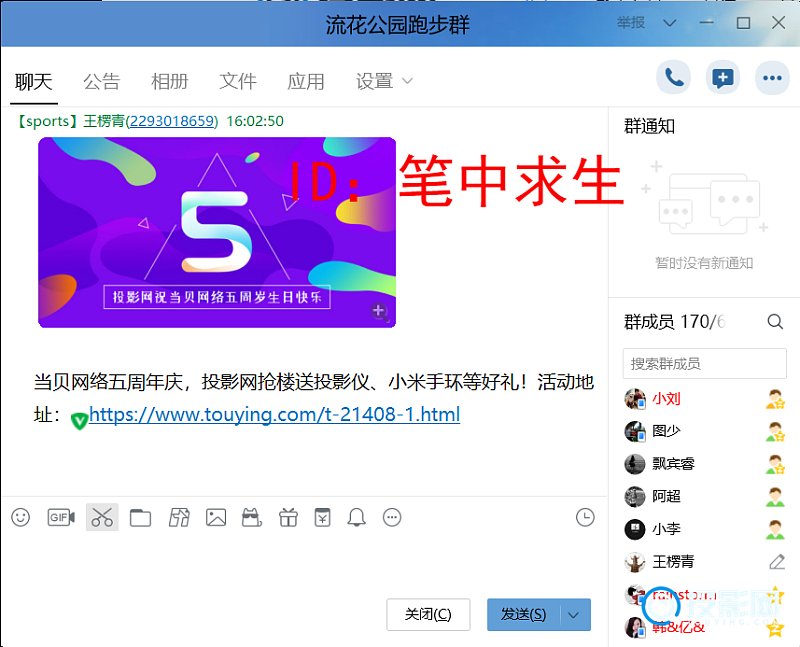800x647 pixels.
Task: Open the circled ellipsis more tools icon
Action: click(x=392, y=517)
